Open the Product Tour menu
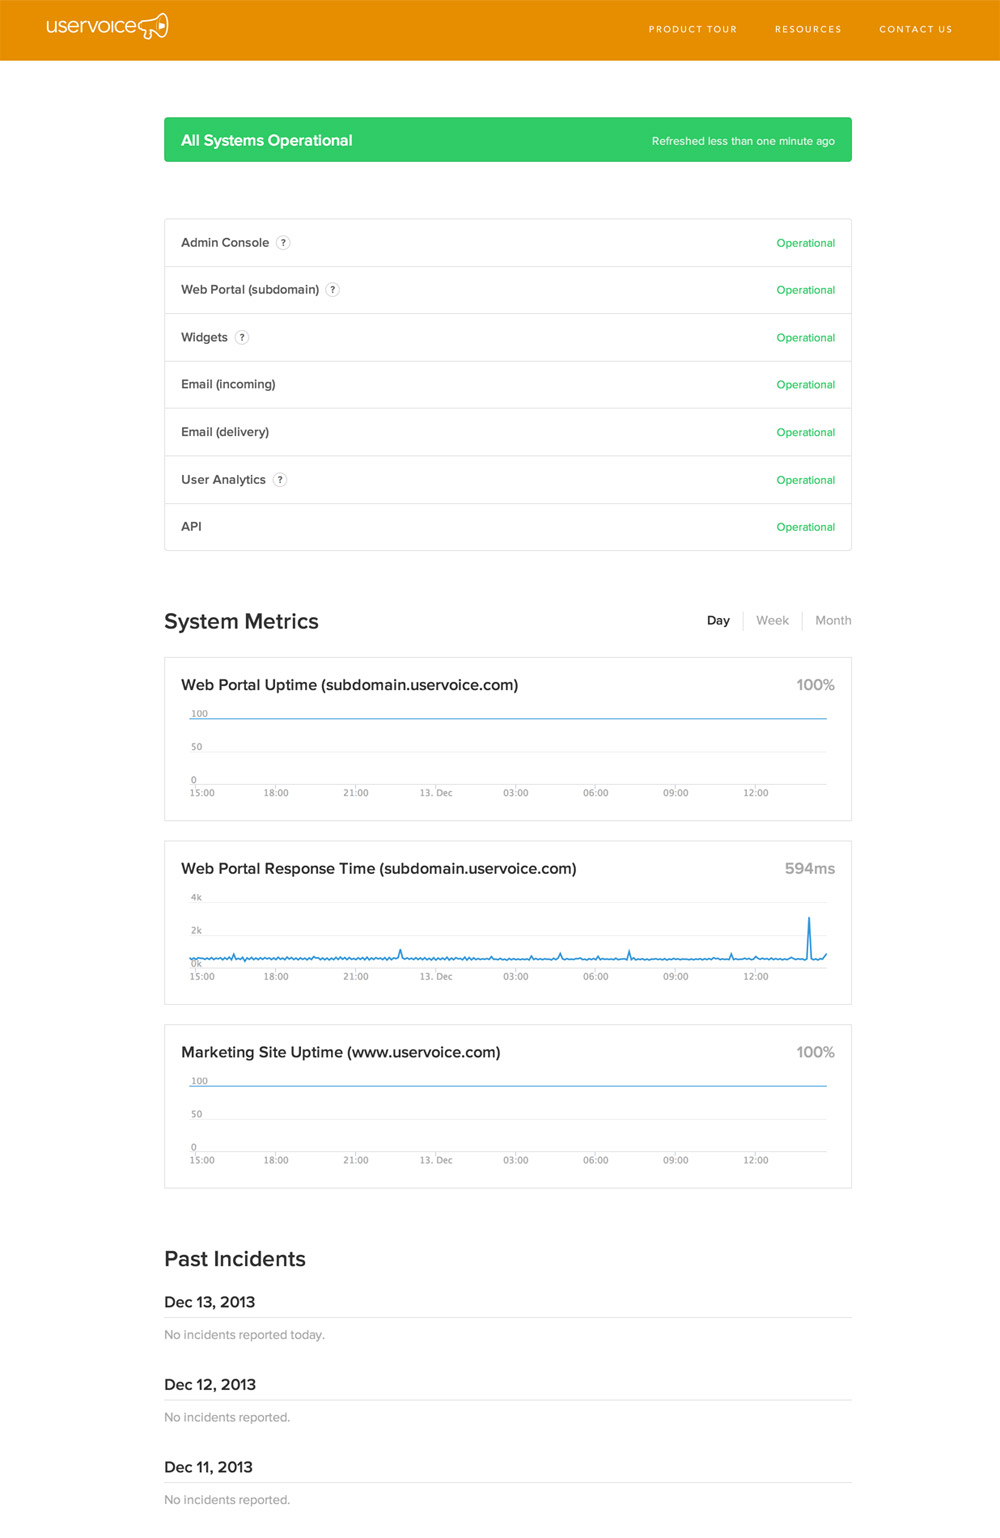The height and width of the screenshot is (1538, 1000). point(692,29)
